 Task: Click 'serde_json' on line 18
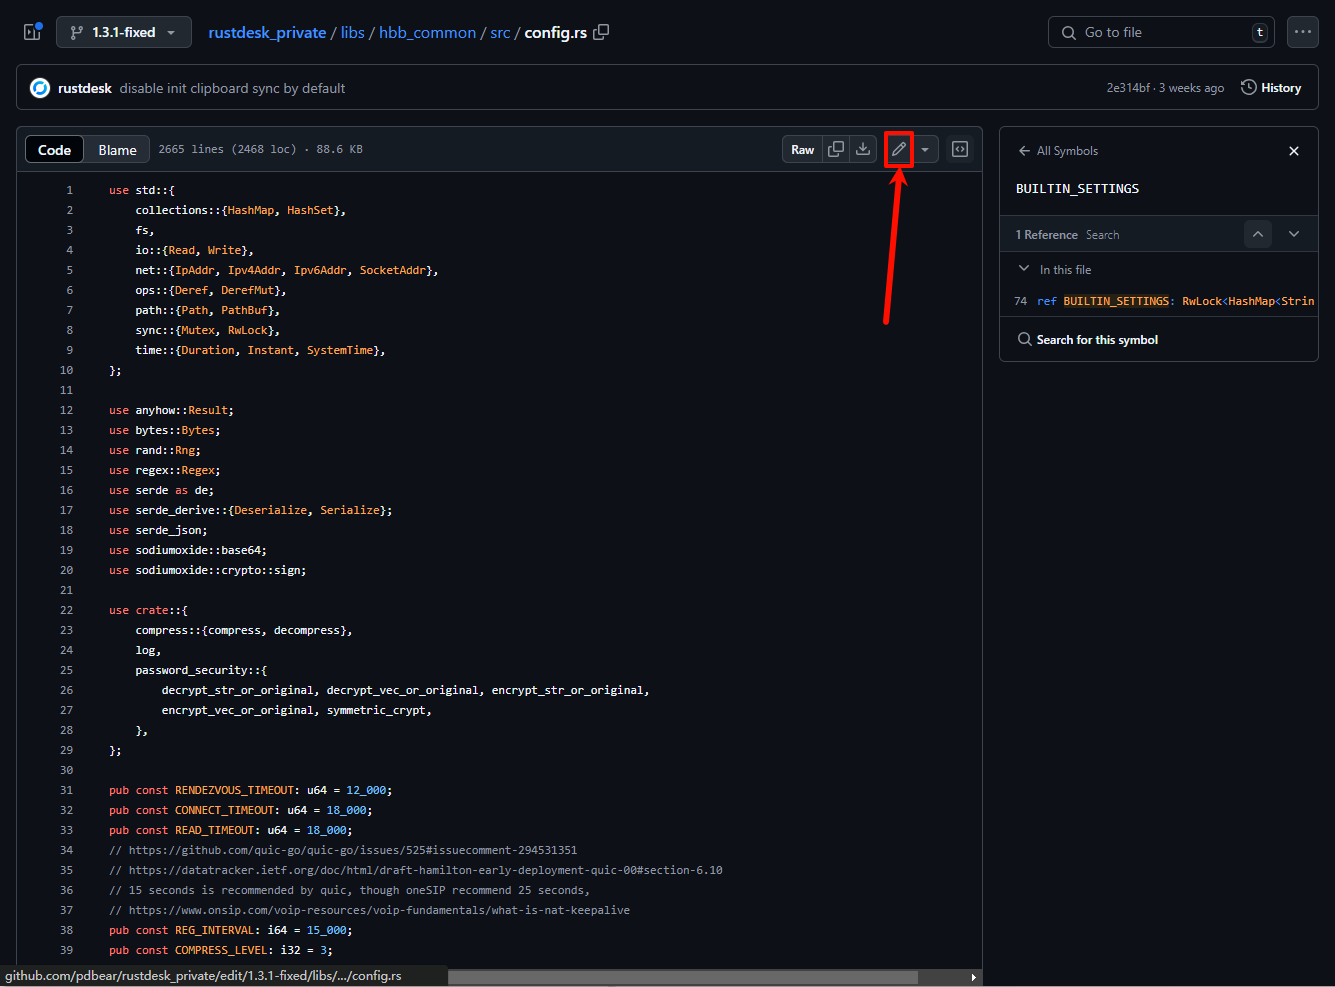[168, 530]
